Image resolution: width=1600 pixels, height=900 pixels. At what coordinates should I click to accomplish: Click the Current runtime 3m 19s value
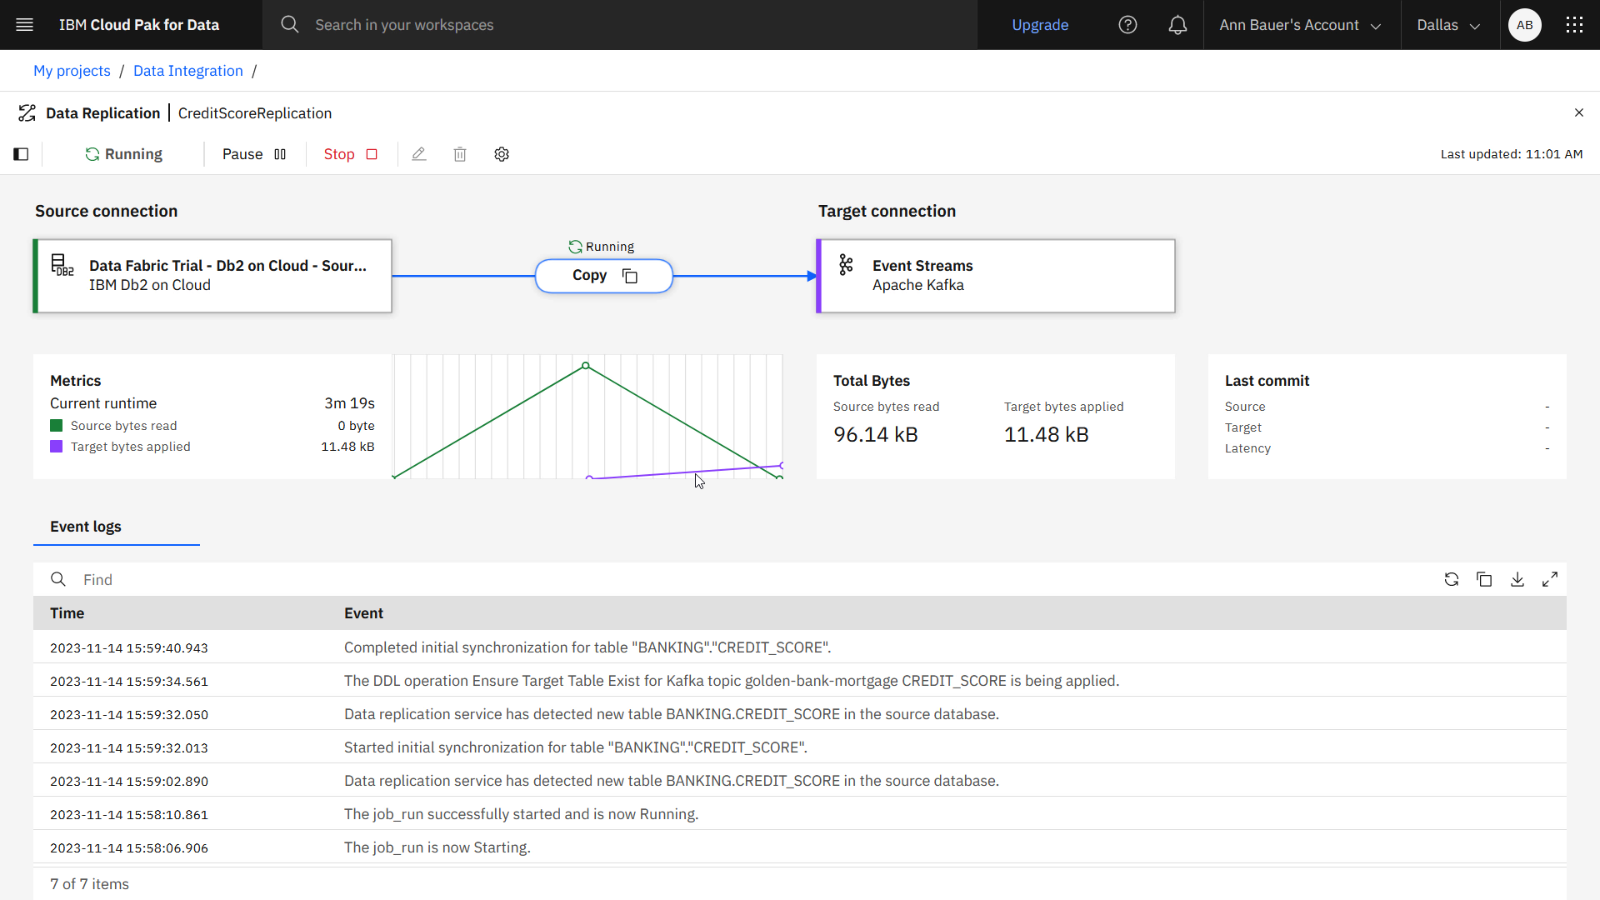click(x=349, y=403)
